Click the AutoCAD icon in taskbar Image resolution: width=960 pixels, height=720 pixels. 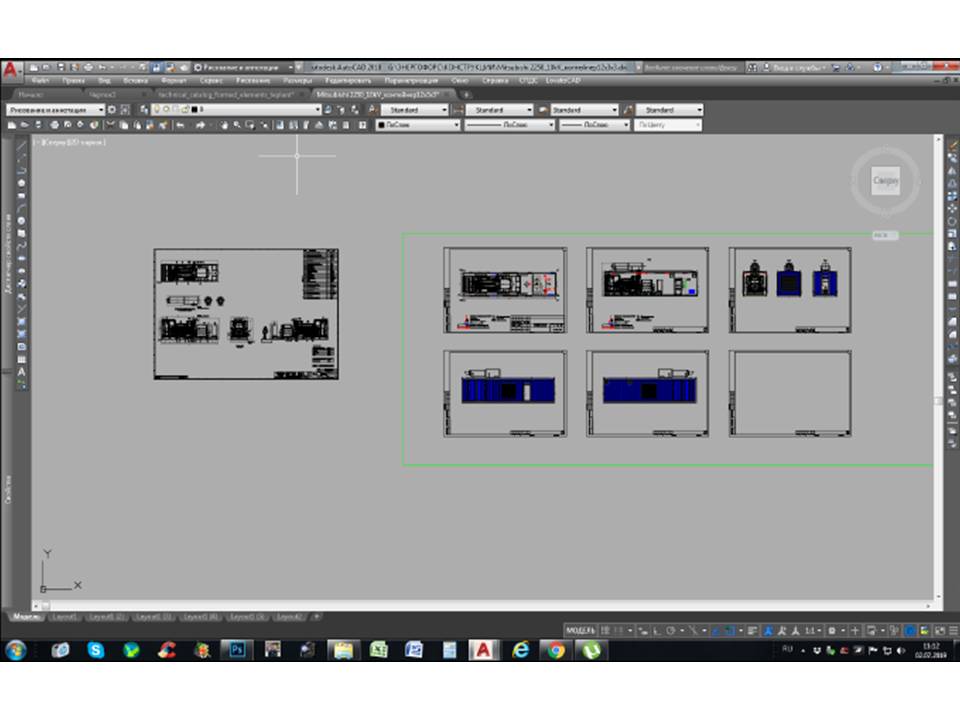pyautogui.click(x=484, y=650)
